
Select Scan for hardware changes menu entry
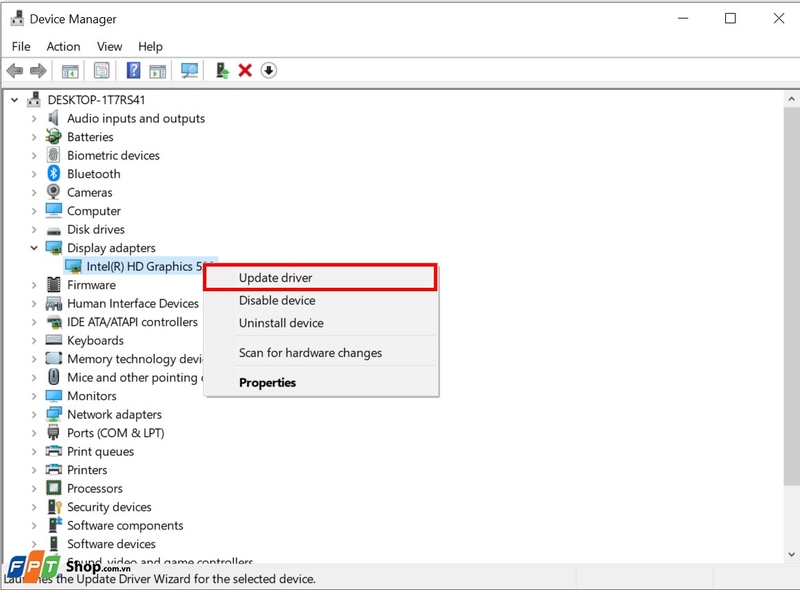click(320, 353)
